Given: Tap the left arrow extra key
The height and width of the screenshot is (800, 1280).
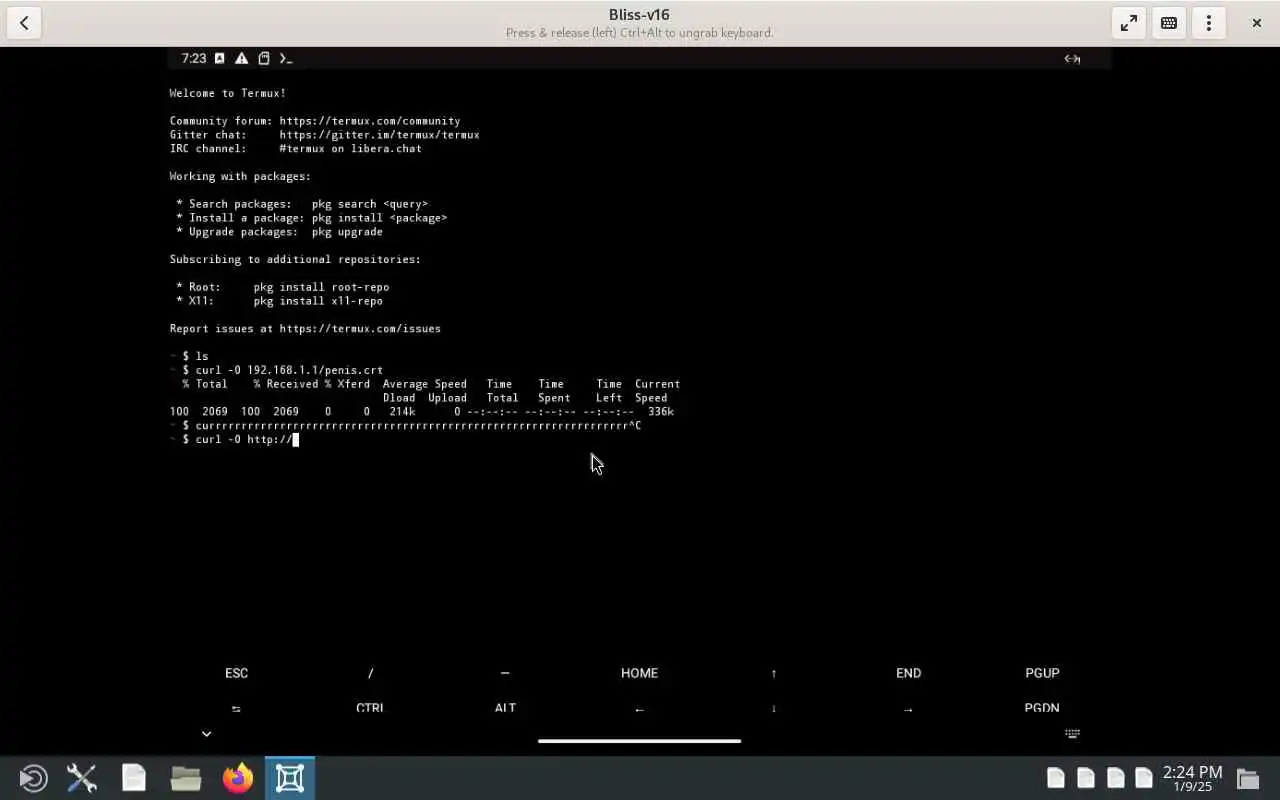Looking at the screenshot, I should (639, 708).
